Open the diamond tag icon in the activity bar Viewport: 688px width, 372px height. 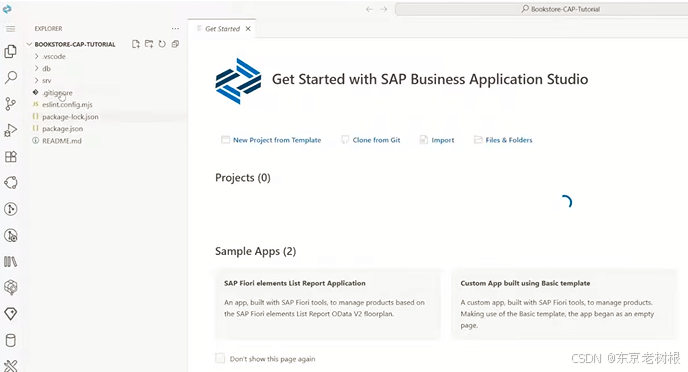tap(11, 314)
